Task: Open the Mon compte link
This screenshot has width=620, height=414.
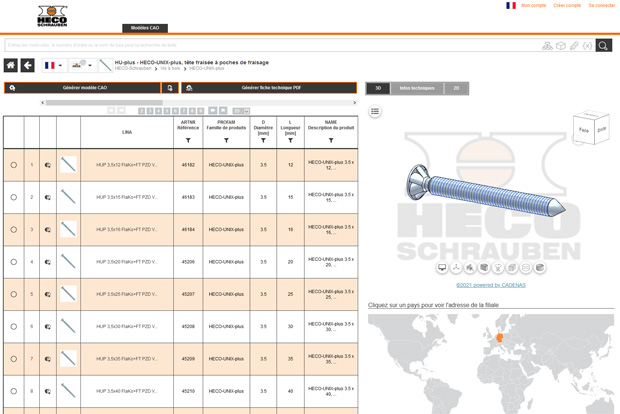Action: [x=533, y=6]
